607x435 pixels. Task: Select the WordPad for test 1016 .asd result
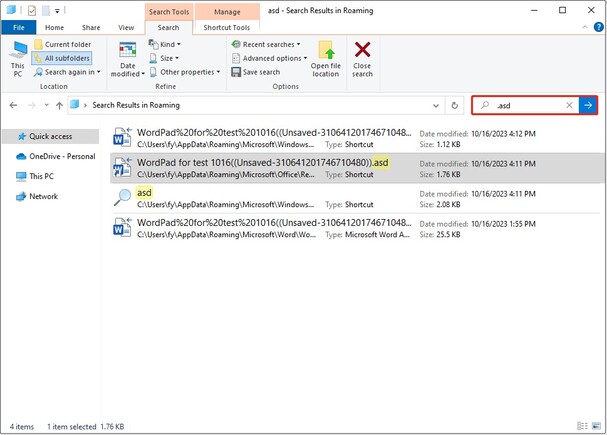357,168
